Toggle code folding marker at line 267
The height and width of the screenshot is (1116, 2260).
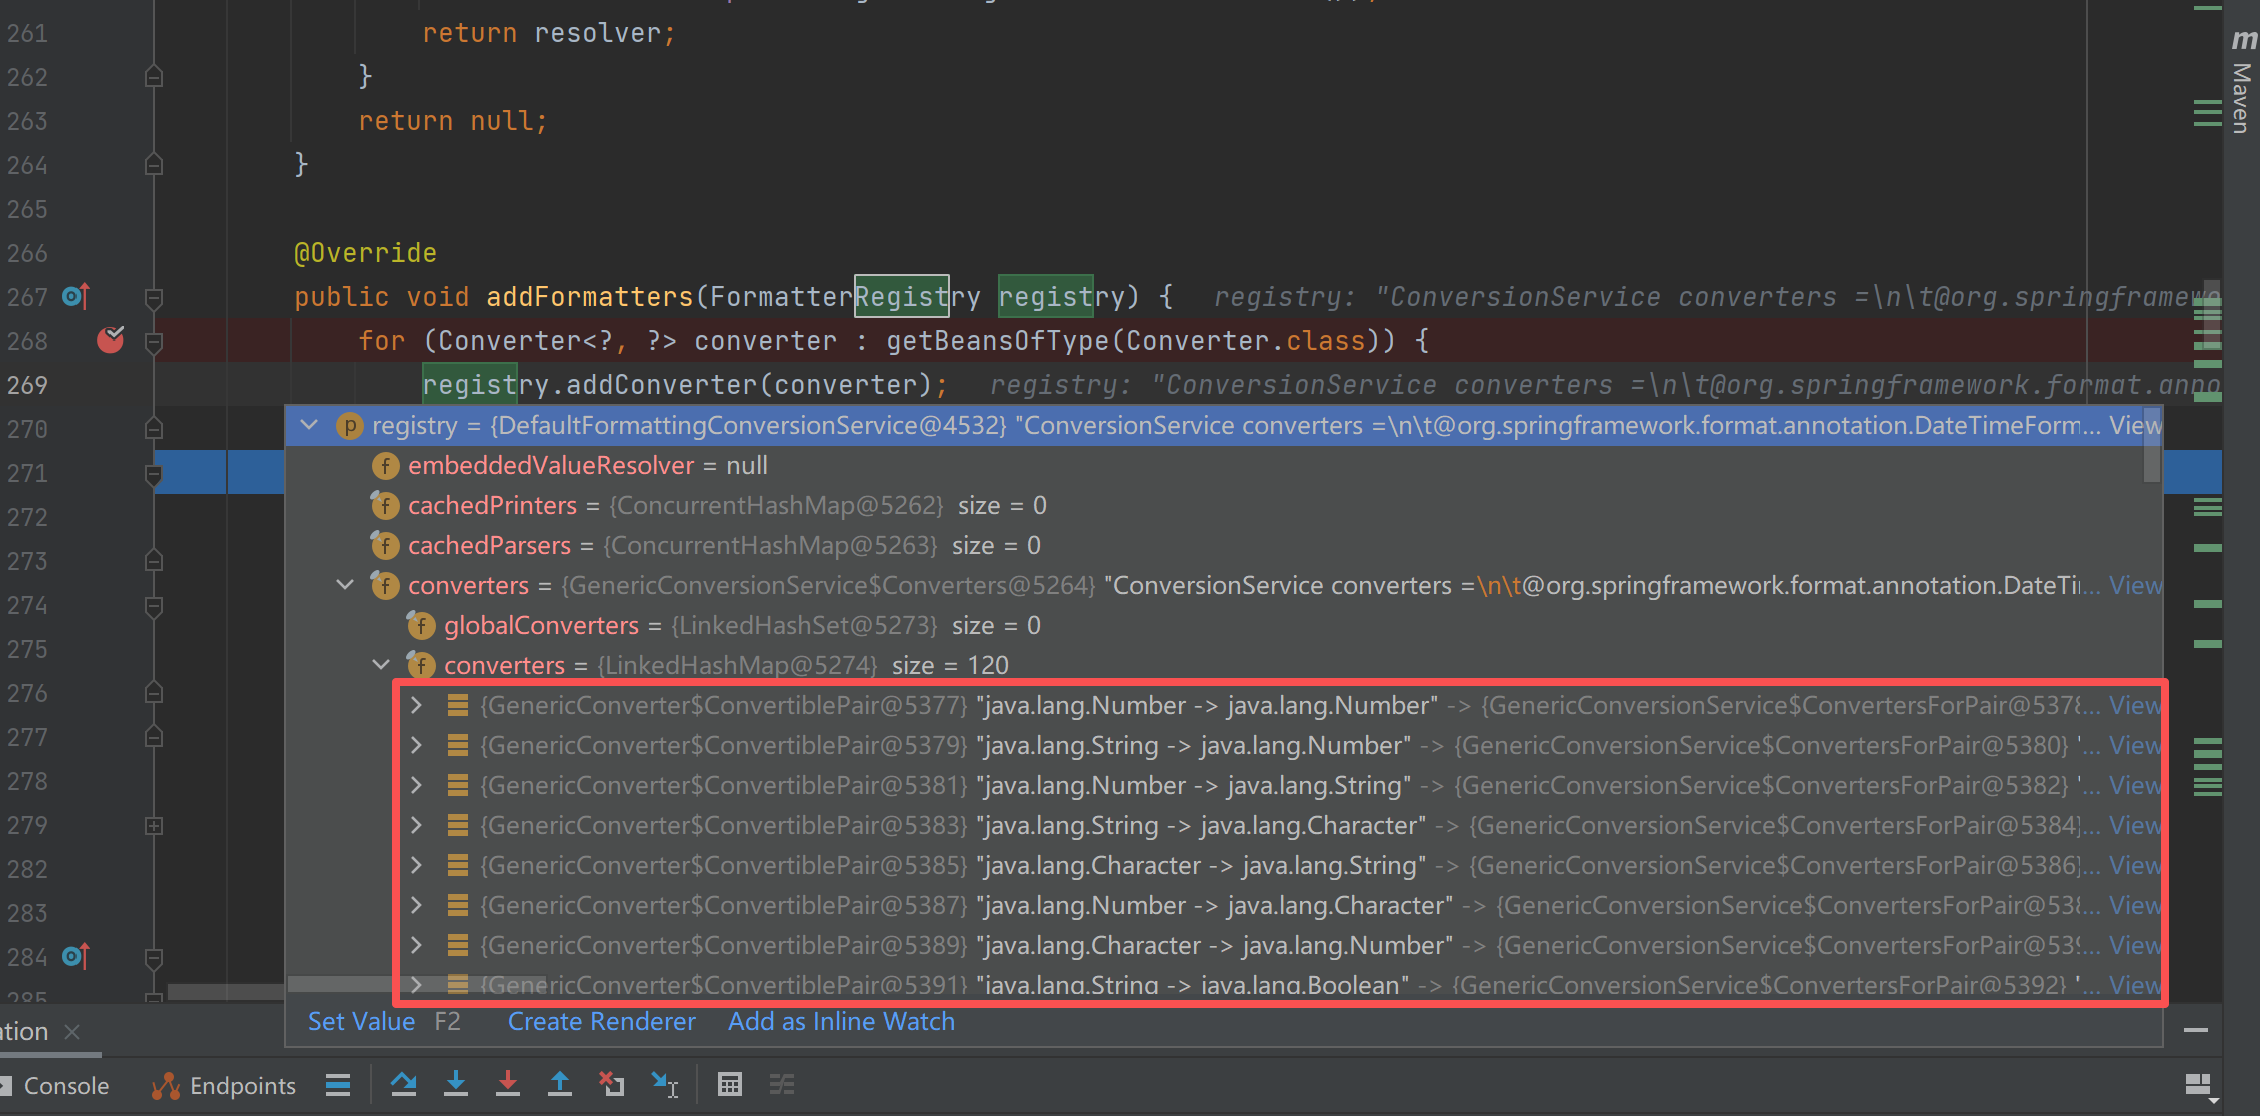[154, 298]
